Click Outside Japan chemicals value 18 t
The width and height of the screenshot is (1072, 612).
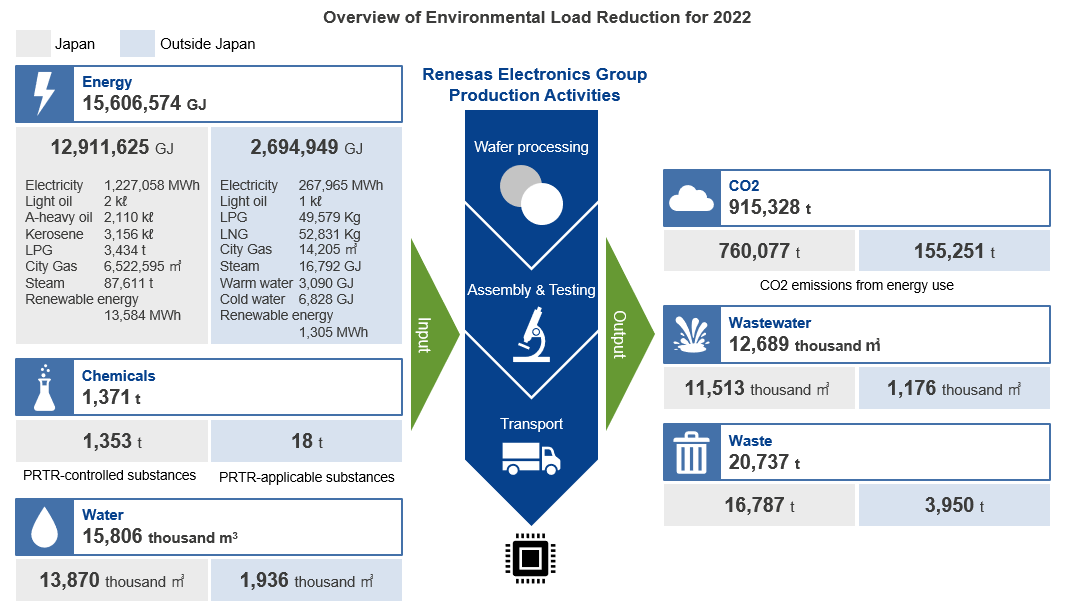(307, 441)
